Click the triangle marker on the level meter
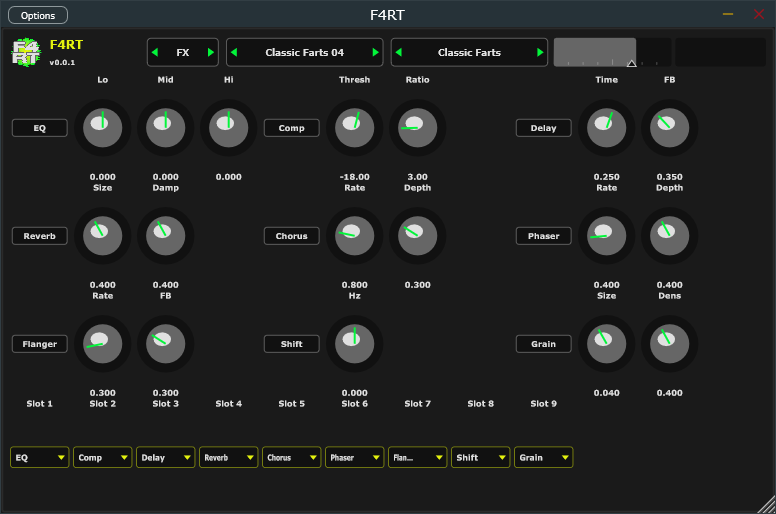 pos(631,63)
